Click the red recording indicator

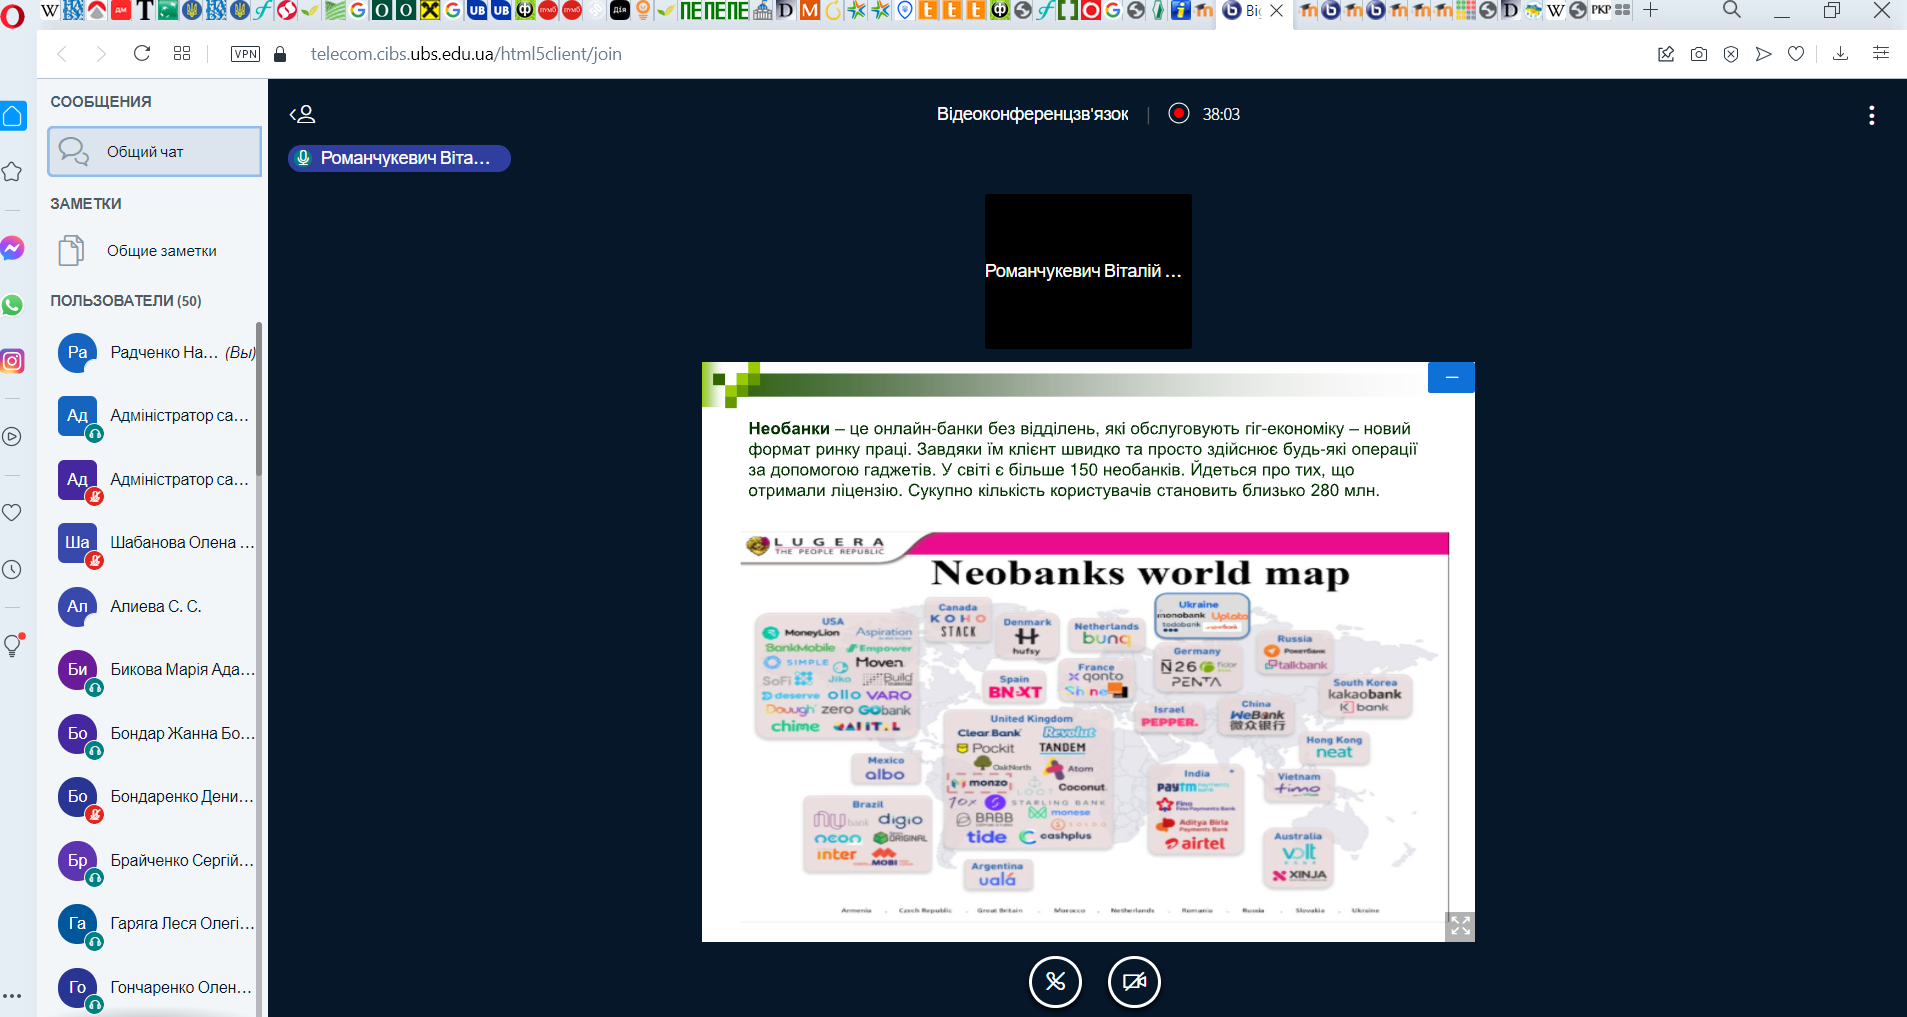click(x=1179, y=113)
